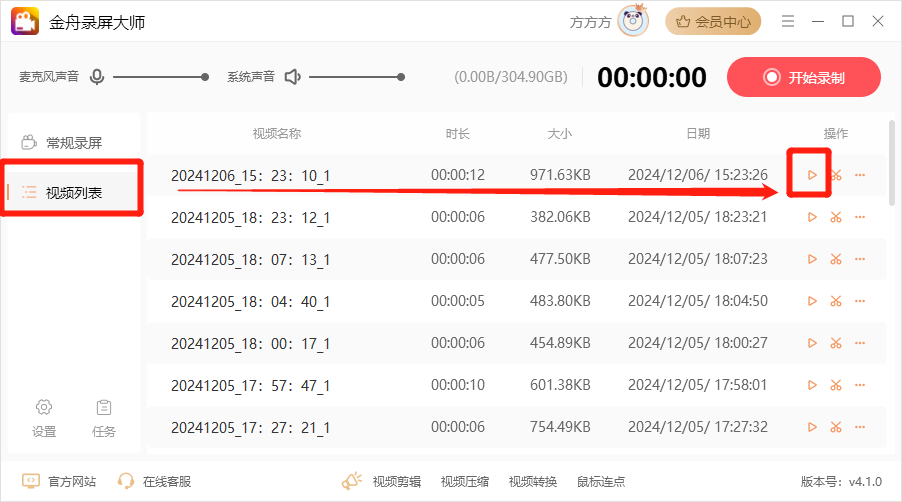The image size is (902, 502).
Task: Adjust the microphone volume slider
Action: (x=160, y=77)
